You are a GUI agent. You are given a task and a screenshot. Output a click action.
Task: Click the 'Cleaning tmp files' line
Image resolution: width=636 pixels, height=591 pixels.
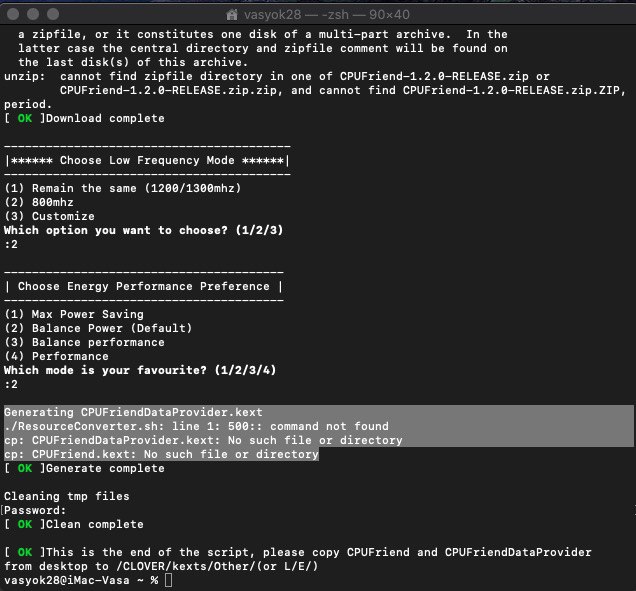pos(67,496)
